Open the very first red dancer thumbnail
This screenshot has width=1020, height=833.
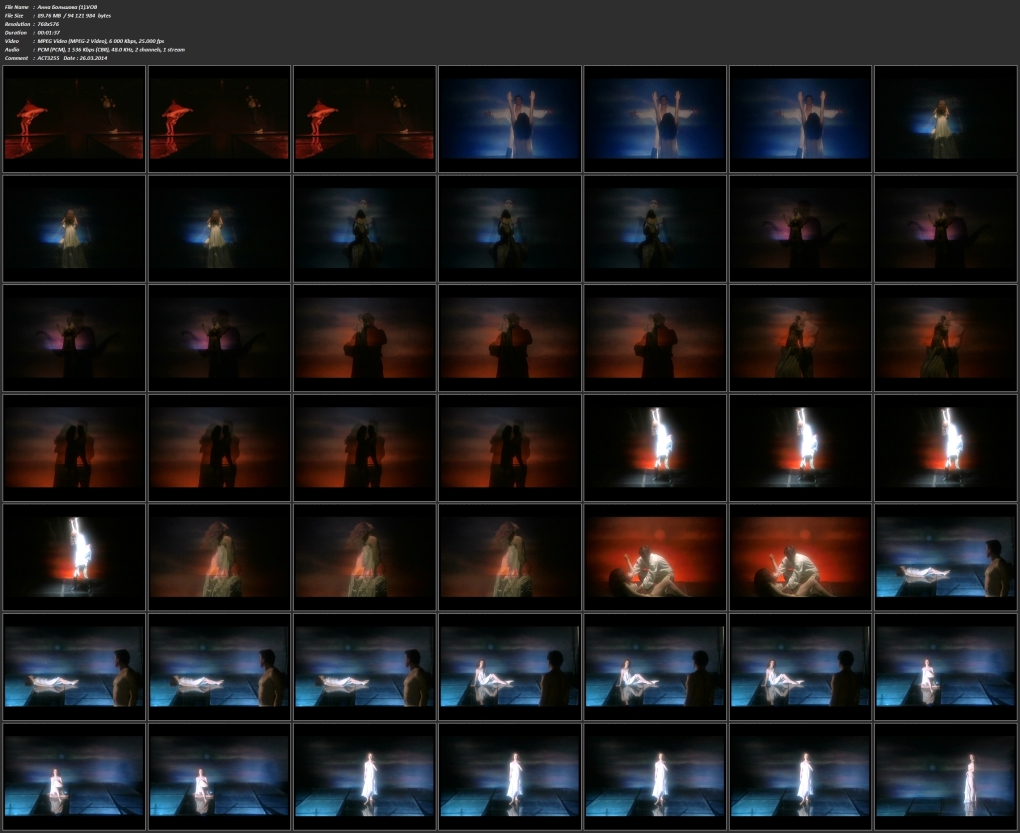point(74,119)
